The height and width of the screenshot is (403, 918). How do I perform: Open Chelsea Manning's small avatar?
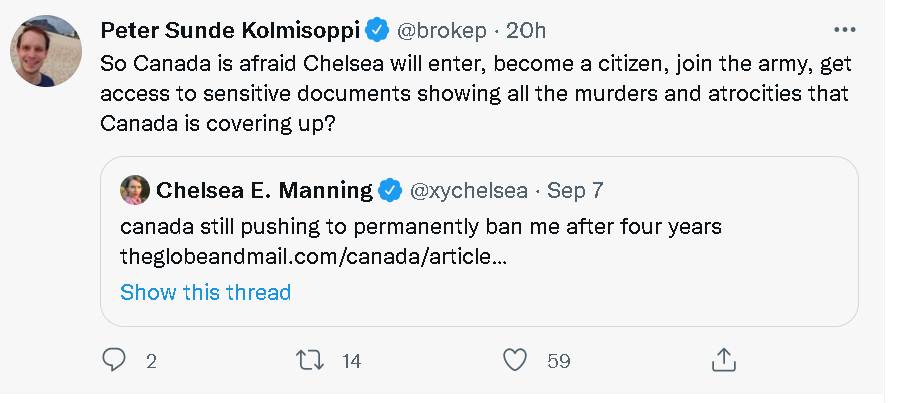[134, 189]
